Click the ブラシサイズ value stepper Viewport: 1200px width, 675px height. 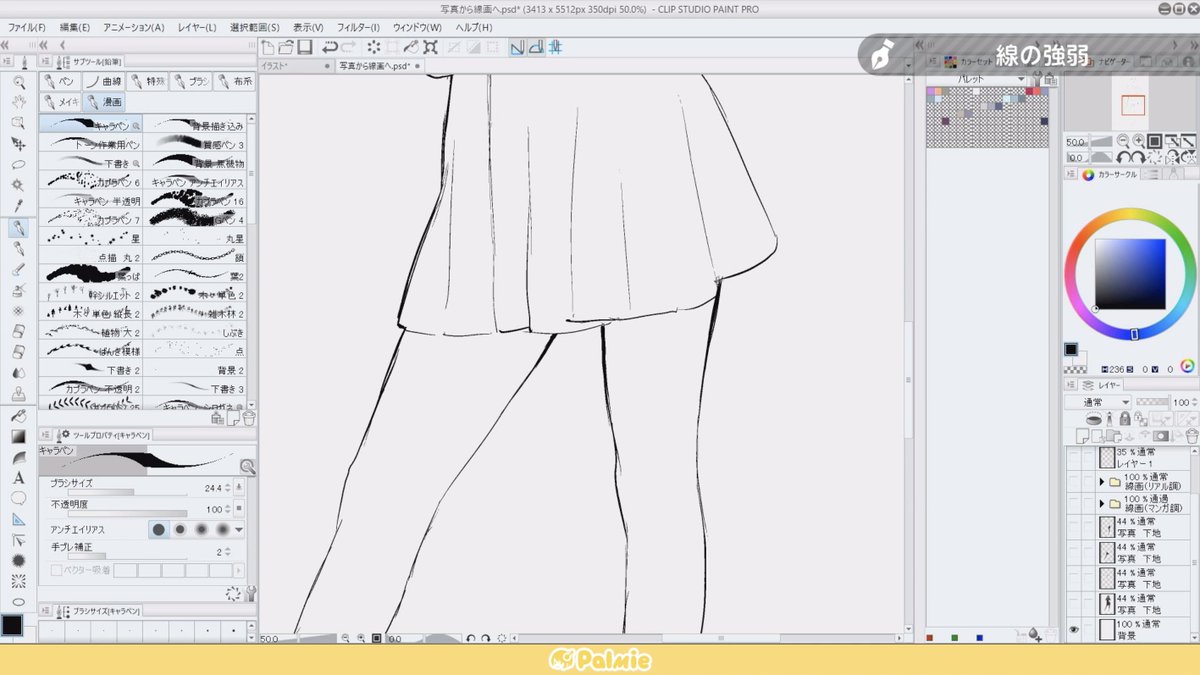(x=227, y=488)
